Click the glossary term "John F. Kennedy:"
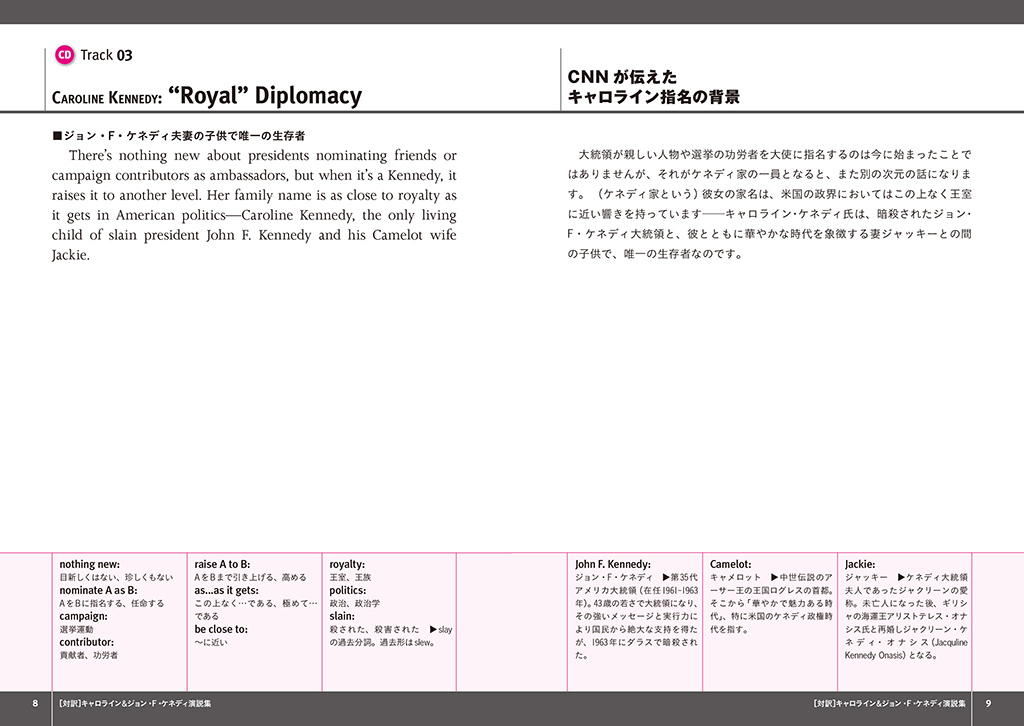 point(613,564)
